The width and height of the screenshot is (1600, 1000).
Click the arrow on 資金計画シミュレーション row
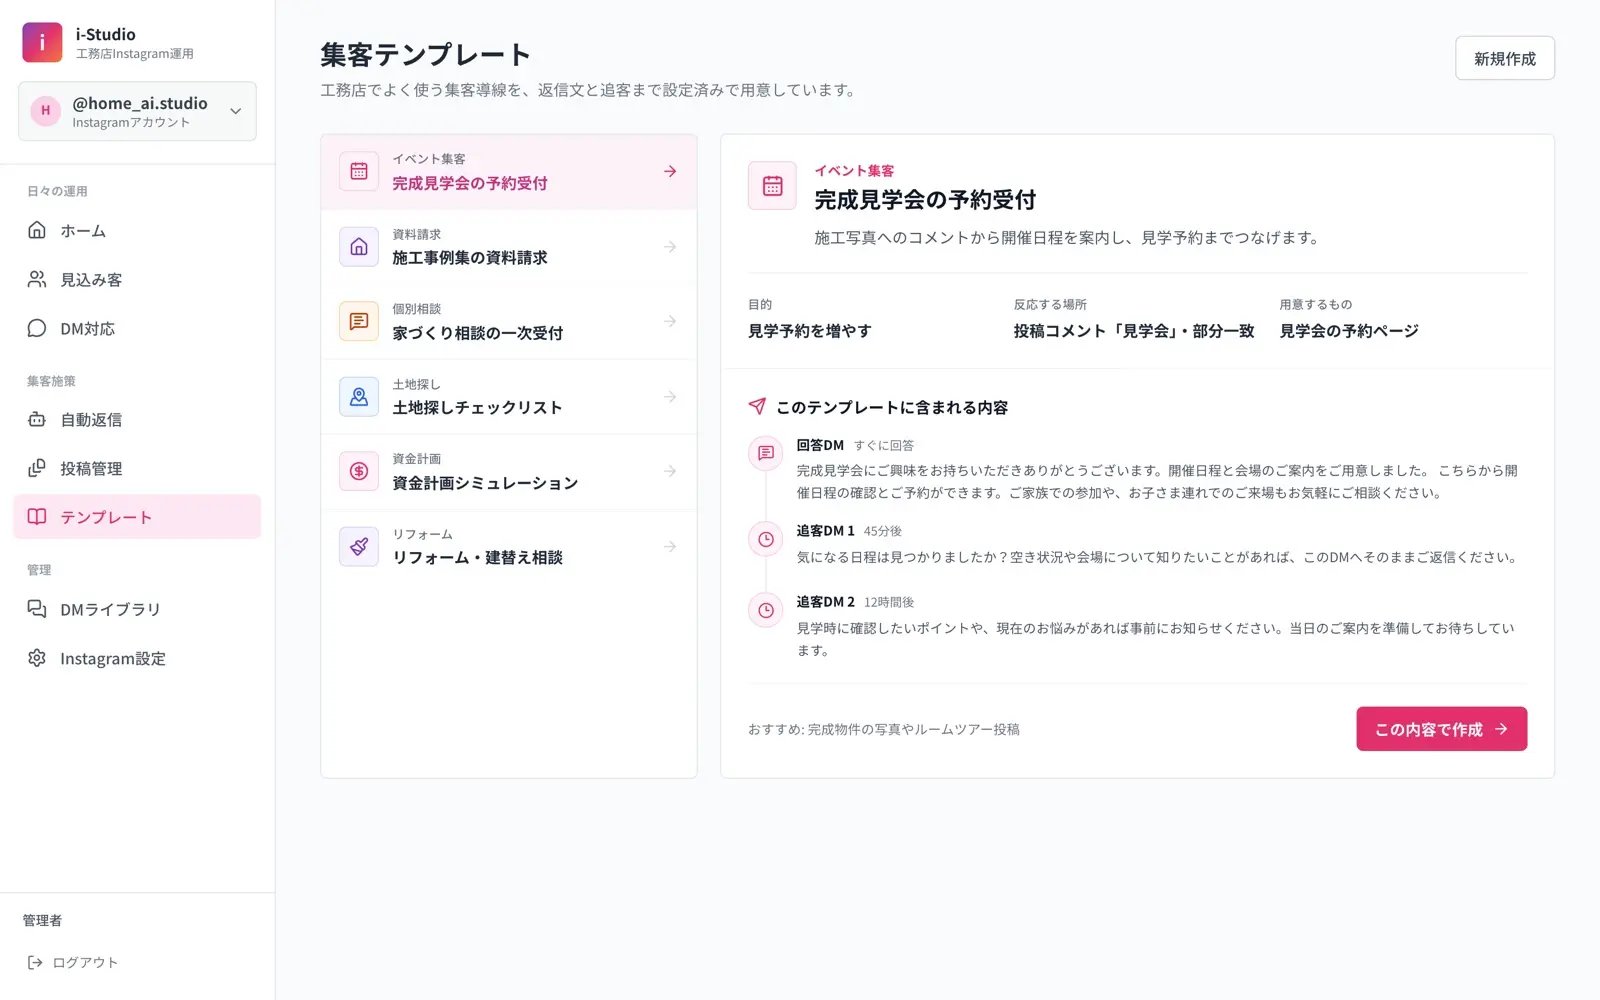670,471
